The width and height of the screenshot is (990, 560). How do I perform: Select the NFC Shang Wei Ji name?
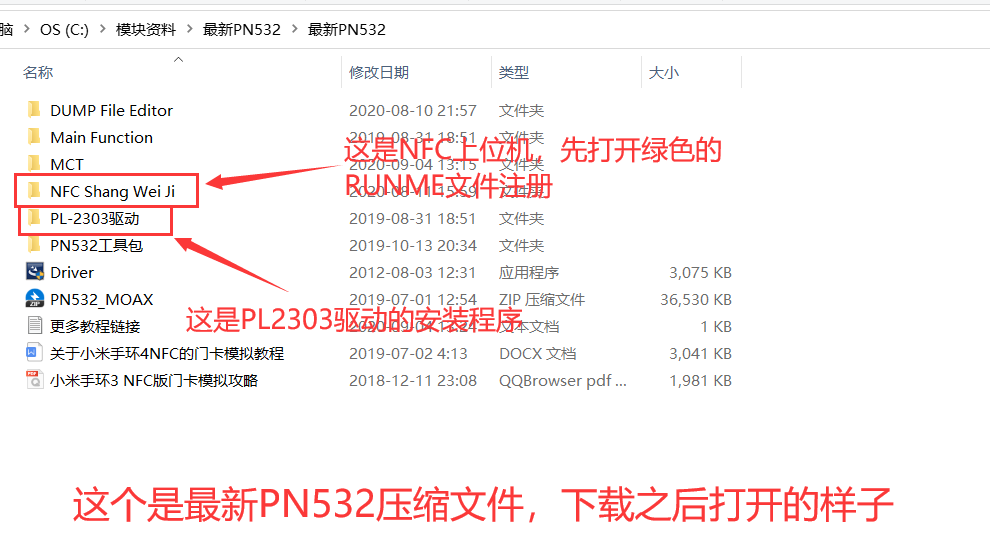[112, 191]
